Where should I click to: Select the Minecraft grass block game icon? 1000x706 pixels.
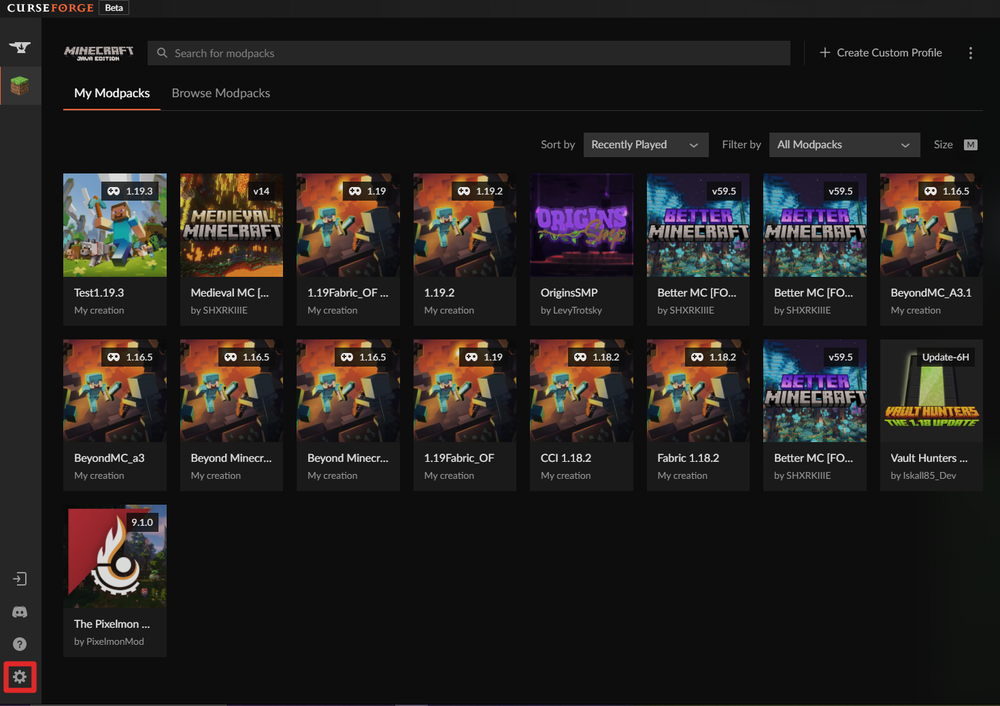[20, 87]
